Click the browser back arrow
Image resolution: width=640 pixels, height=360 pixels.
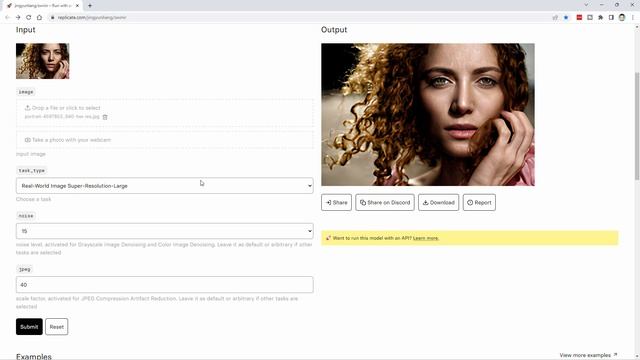pos(7,18)
